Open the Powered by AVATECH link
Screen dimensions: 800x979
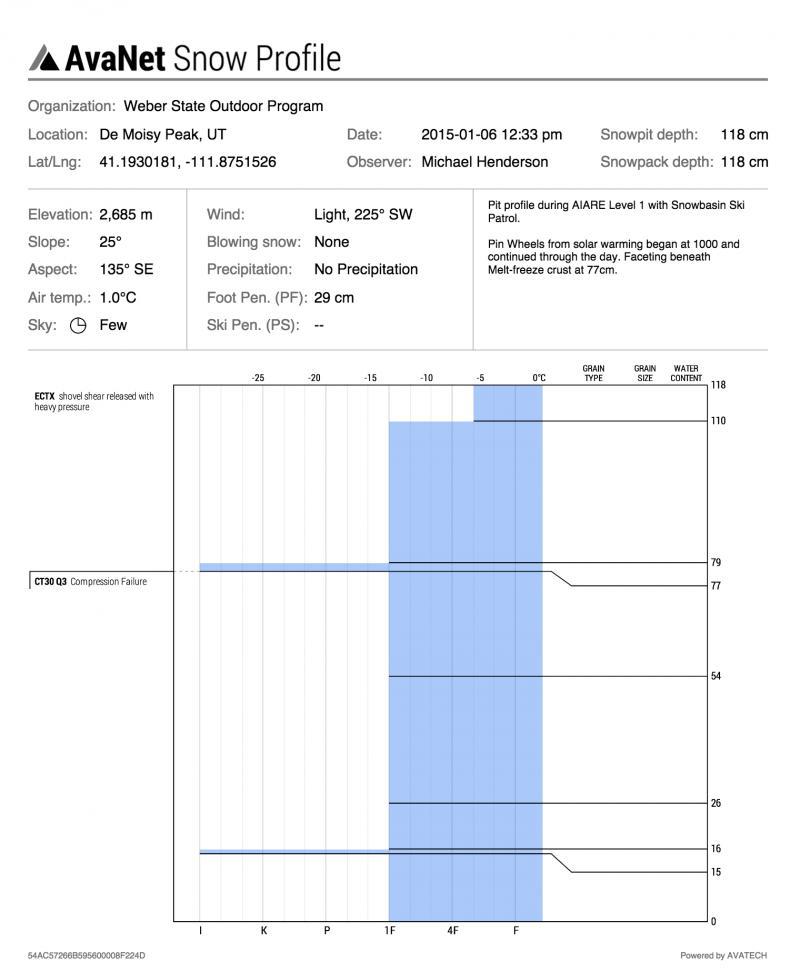[x=723, y=955]
